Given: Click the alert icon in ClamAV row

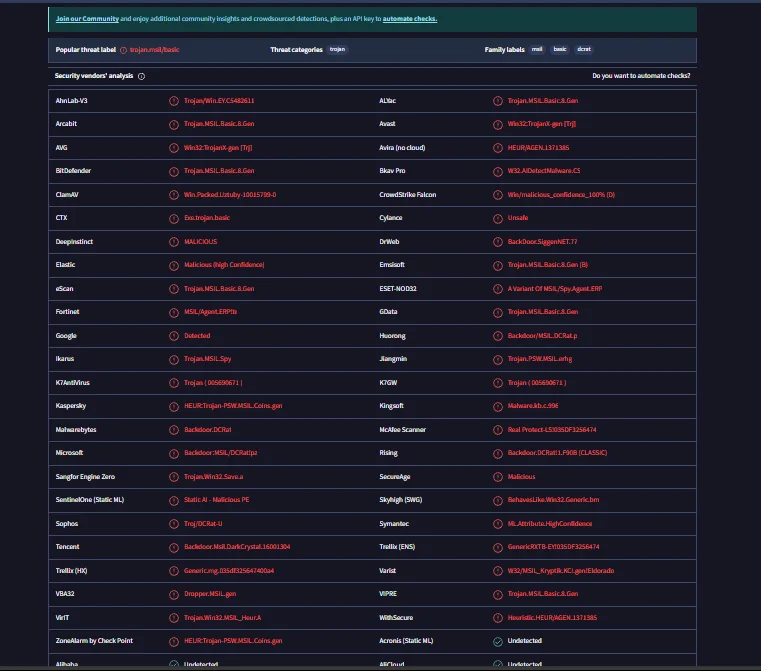Looking at the screenshot, I should tap(174, 195).
